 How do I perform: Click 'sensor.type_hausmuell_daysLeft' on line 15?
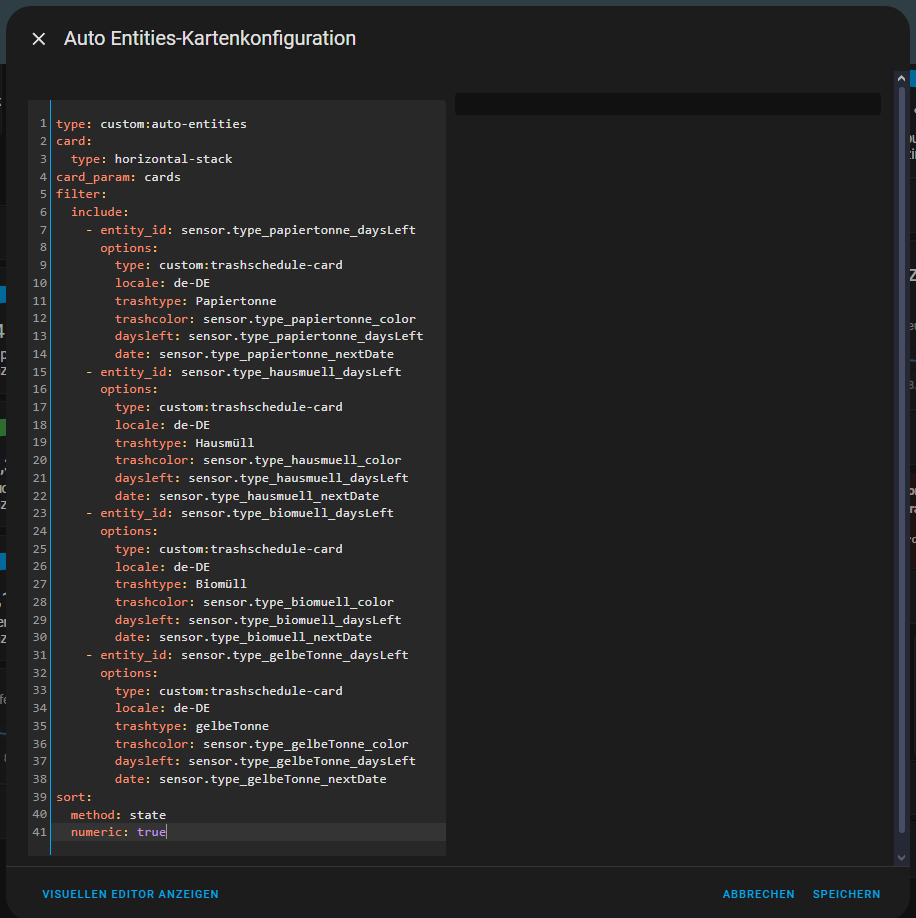point(291,372)
